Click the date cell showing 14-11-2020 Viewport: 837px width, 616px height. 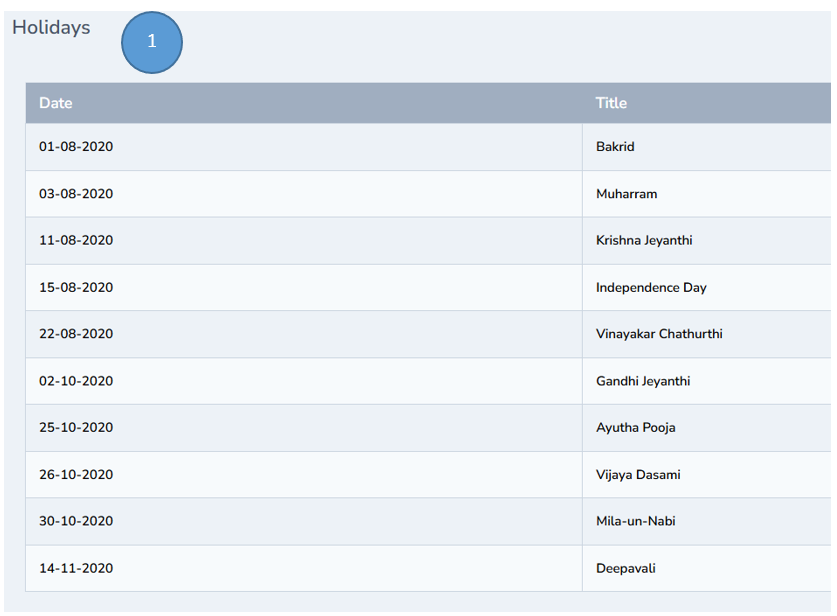[x=76, y=568]
